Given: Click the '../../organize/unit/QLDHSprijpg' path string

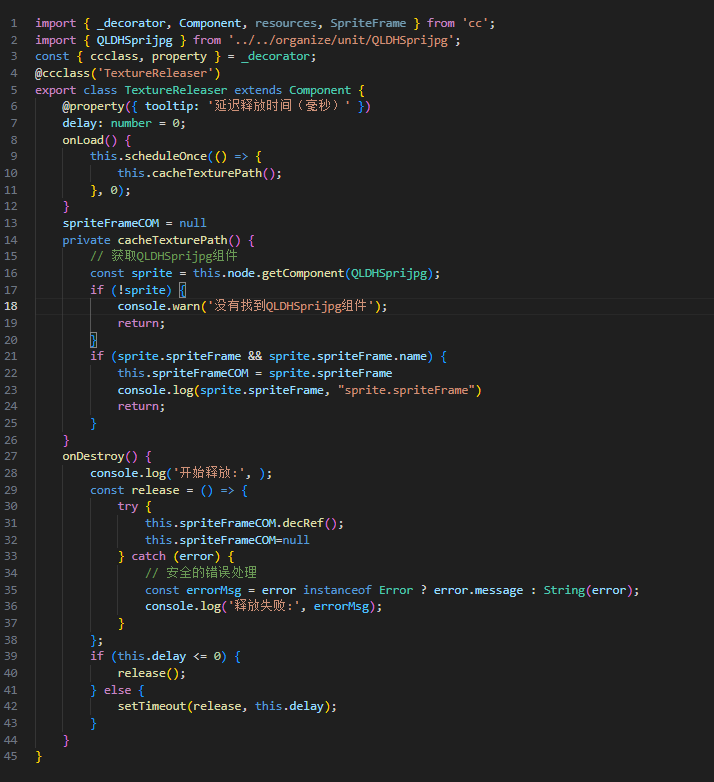Looking at the screenshot, I should 341,40.
